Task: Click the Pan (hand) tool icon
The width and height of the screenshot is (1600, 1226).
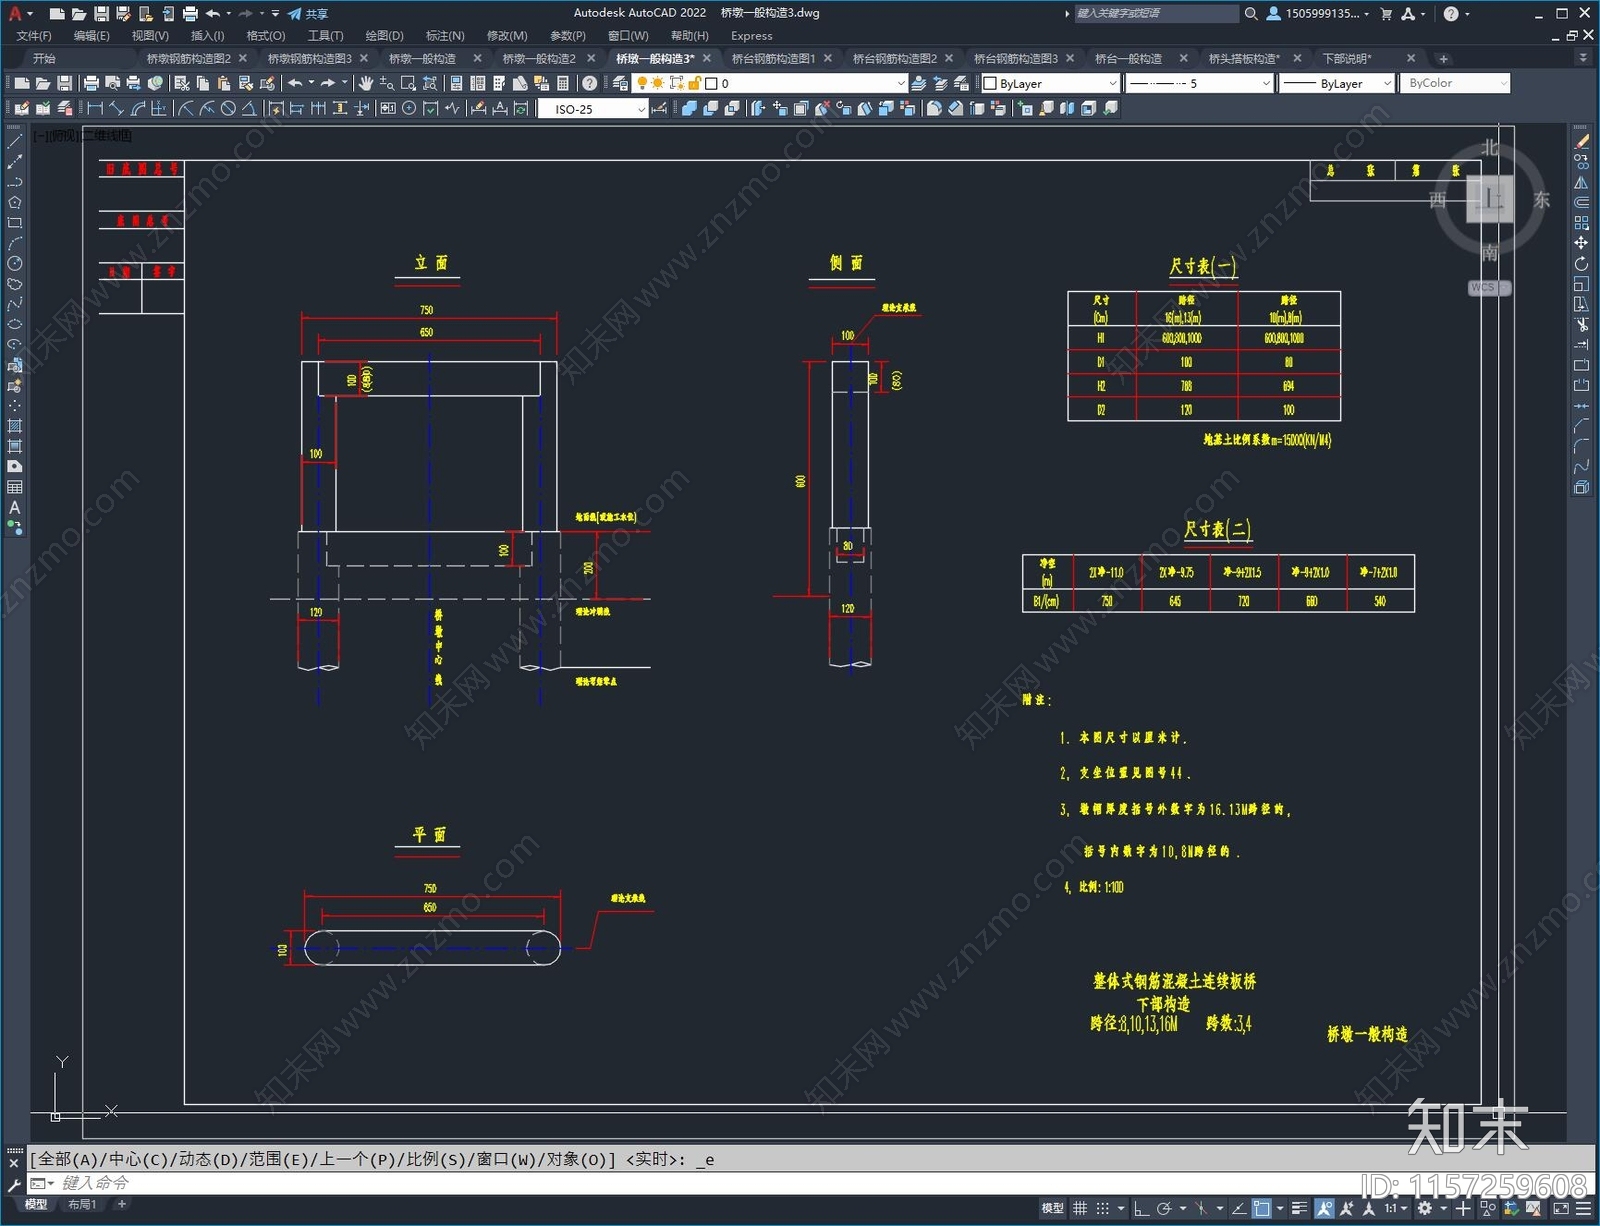Action: tap(366, 83)
